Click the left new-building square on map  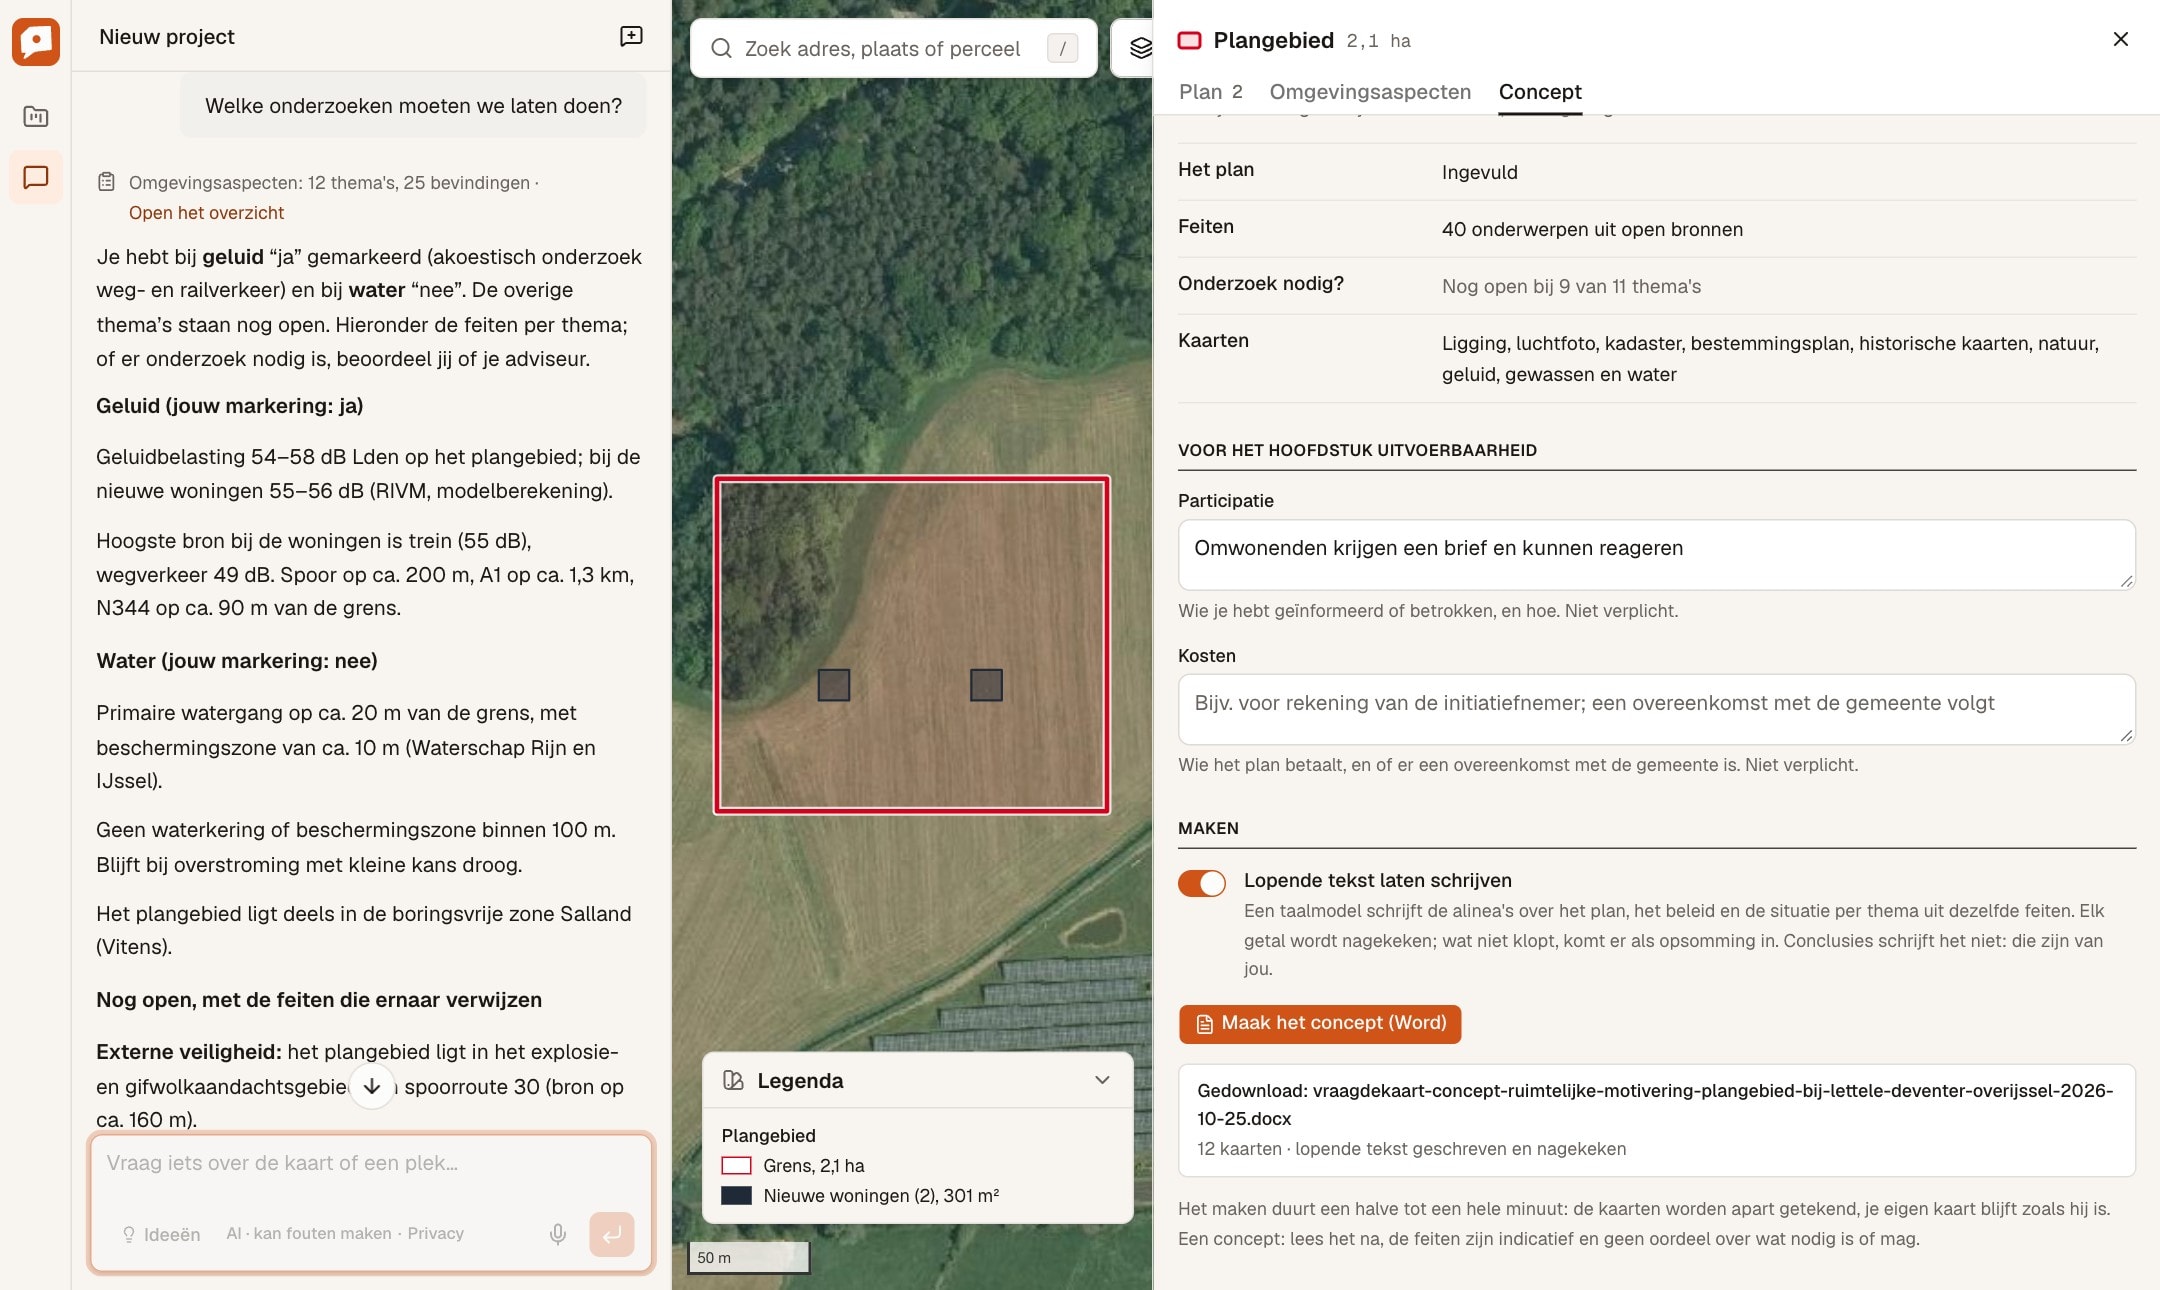[834, 685]
